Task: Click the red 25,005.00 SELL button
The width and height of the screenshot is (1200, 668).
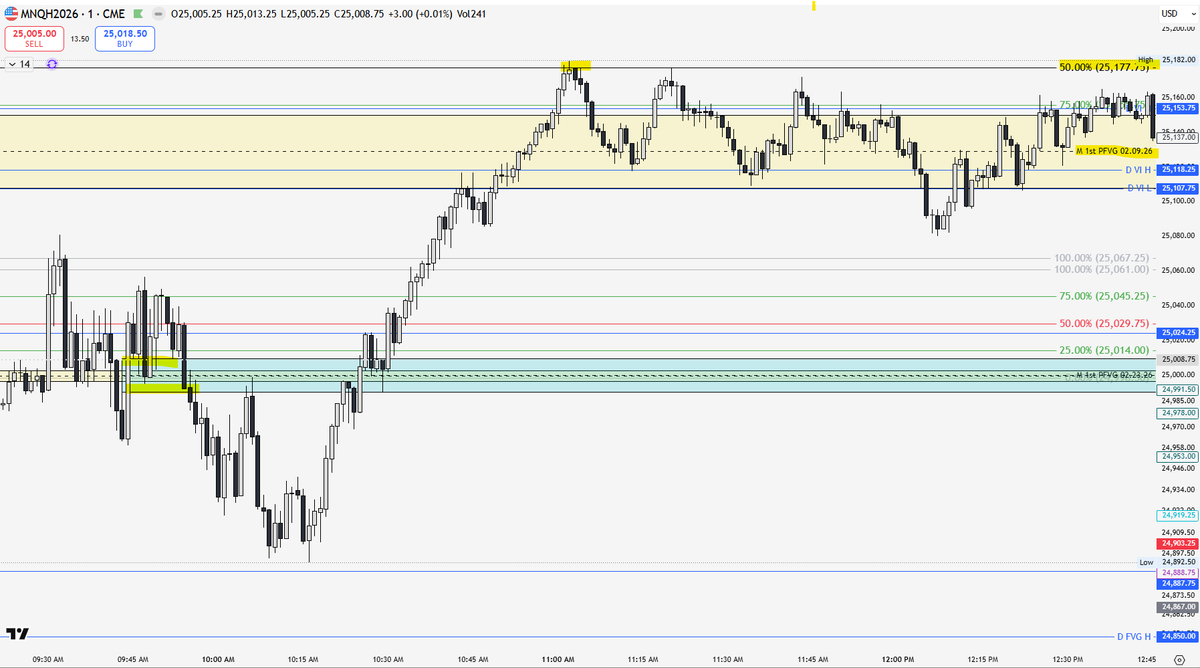Action: [x=34, y=39]
